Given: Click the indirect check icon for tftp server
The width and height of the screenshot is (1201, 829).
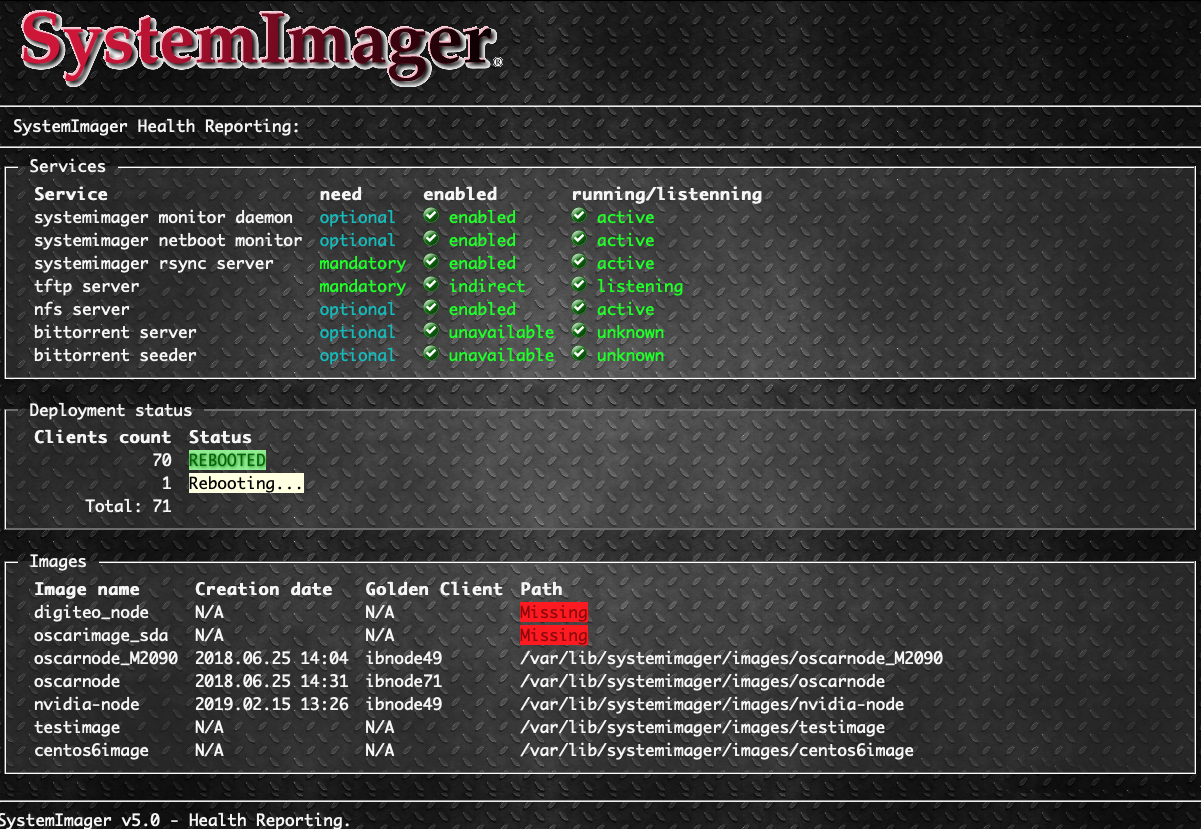Looking at the screenshot, I should pyautogui.click(x=431, y=285).
